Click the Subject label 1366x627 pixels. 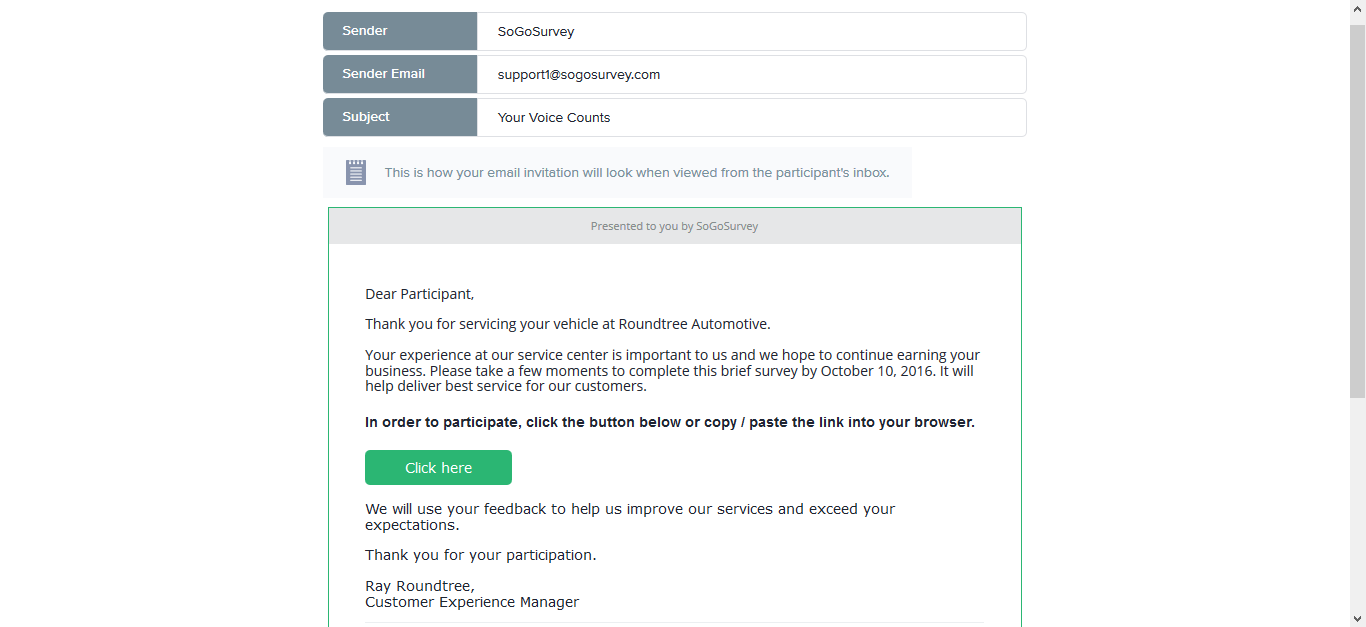[400, 117]
